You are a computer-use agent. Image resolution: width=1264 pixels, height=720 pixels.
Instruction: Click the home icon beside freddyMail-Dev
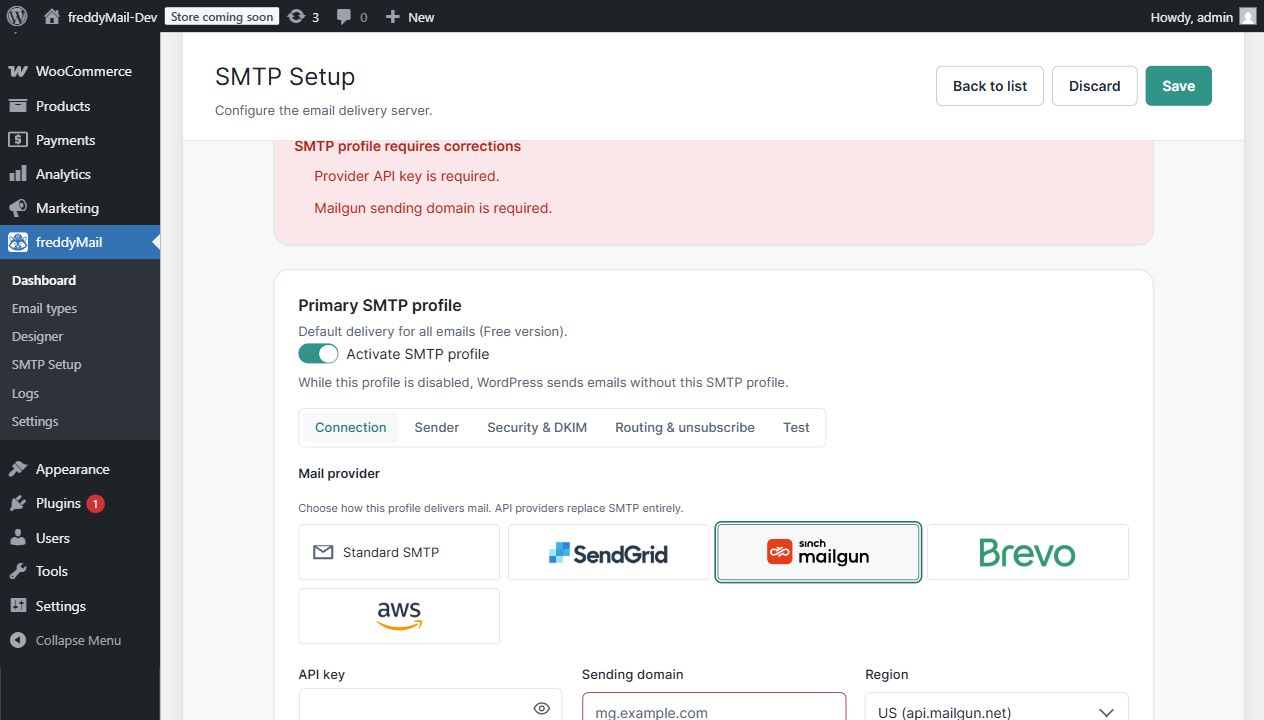point(52,16)
